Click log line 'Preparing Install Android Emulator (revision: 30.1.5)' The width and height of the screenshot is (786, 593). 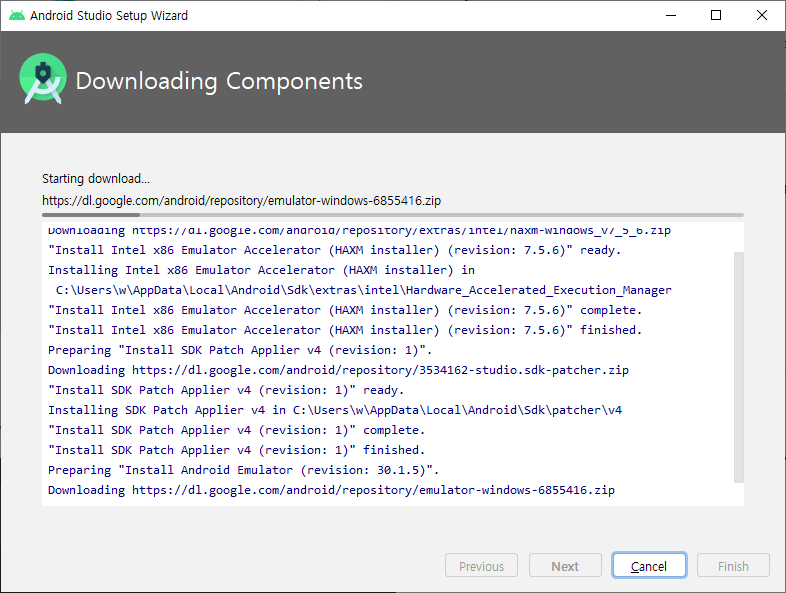(x=244, y=470)
